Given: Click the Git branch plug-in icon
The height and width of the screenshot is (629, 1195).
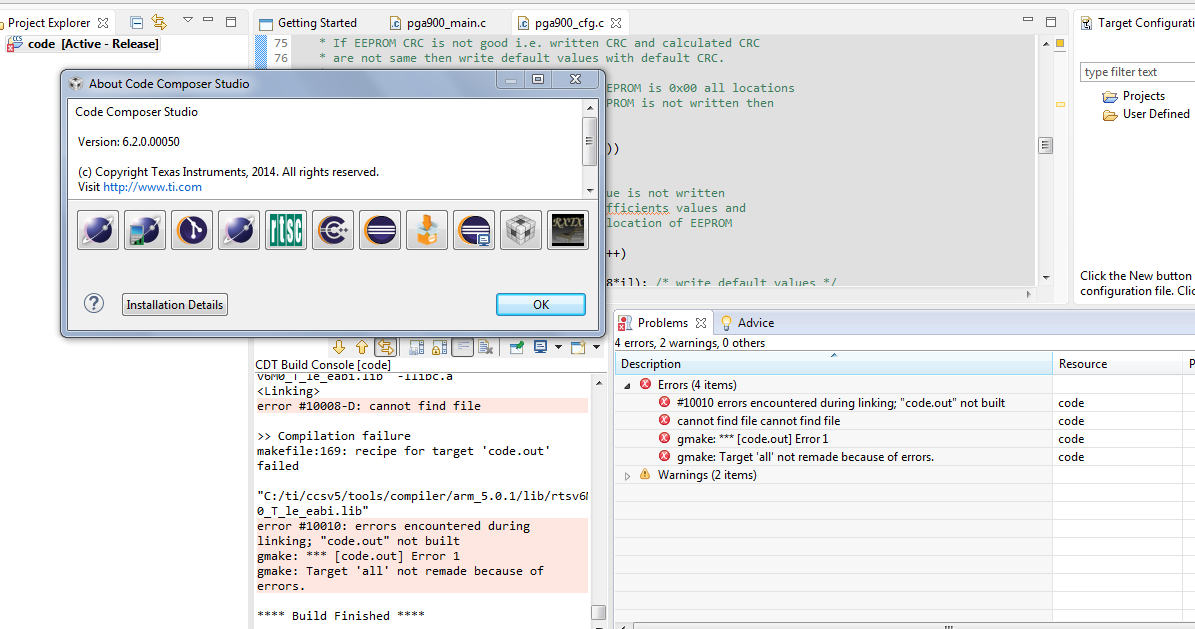Looking at the screenshot, I should click(192, 230).
